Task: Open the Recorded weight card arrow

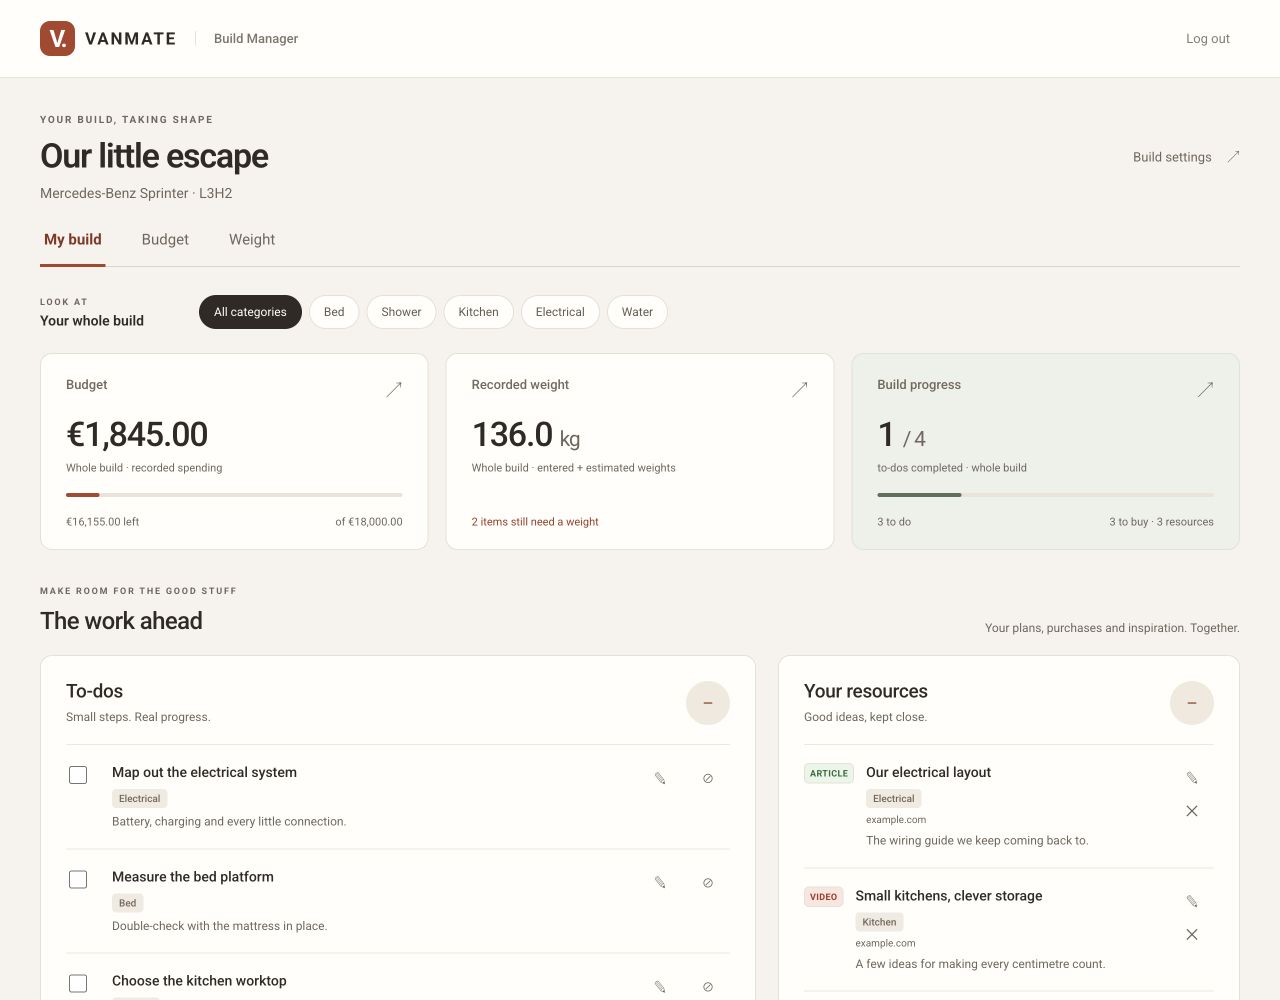Action: (800, 389)
